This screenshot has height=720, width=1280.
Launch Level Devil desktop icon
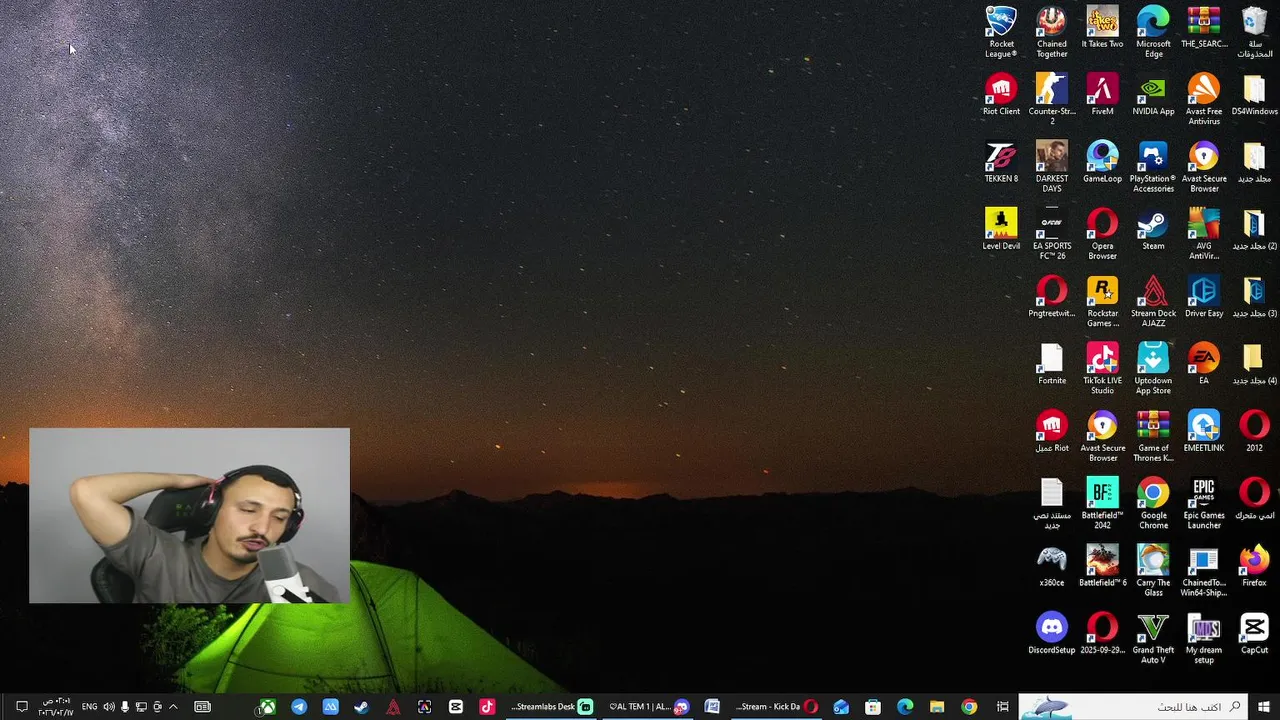[x=1001, y=229]
